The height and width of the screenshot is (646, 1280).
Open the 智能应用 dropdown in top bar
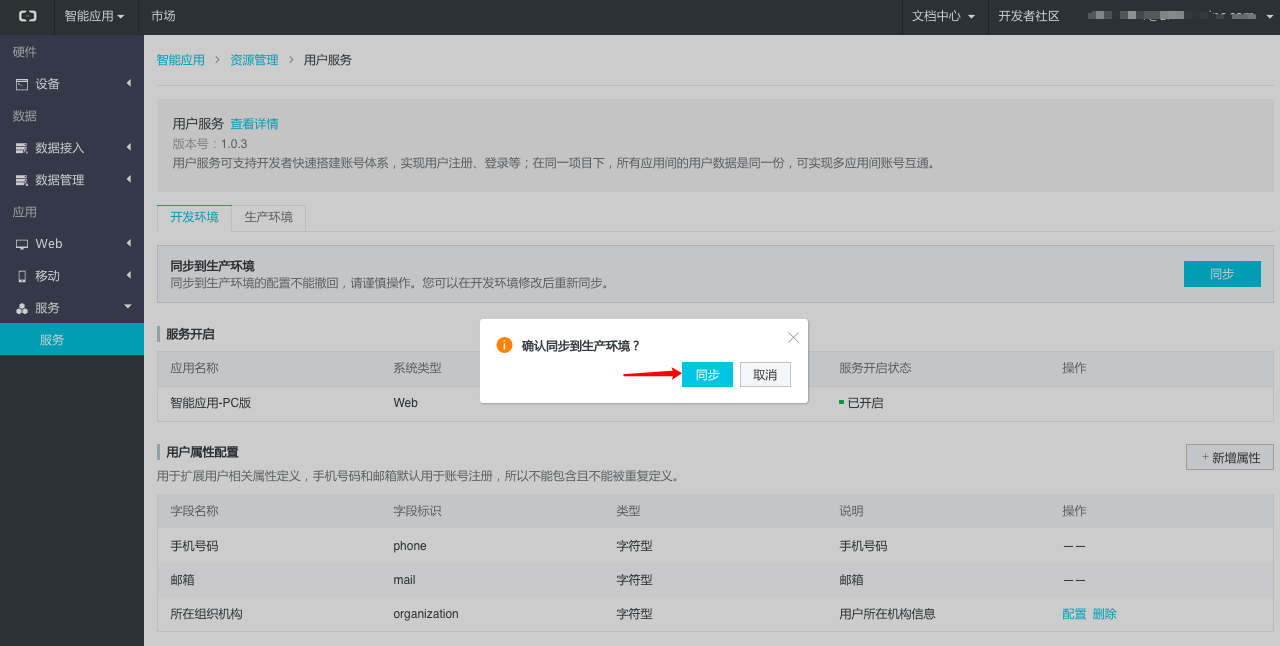click(x=95, y=16)
